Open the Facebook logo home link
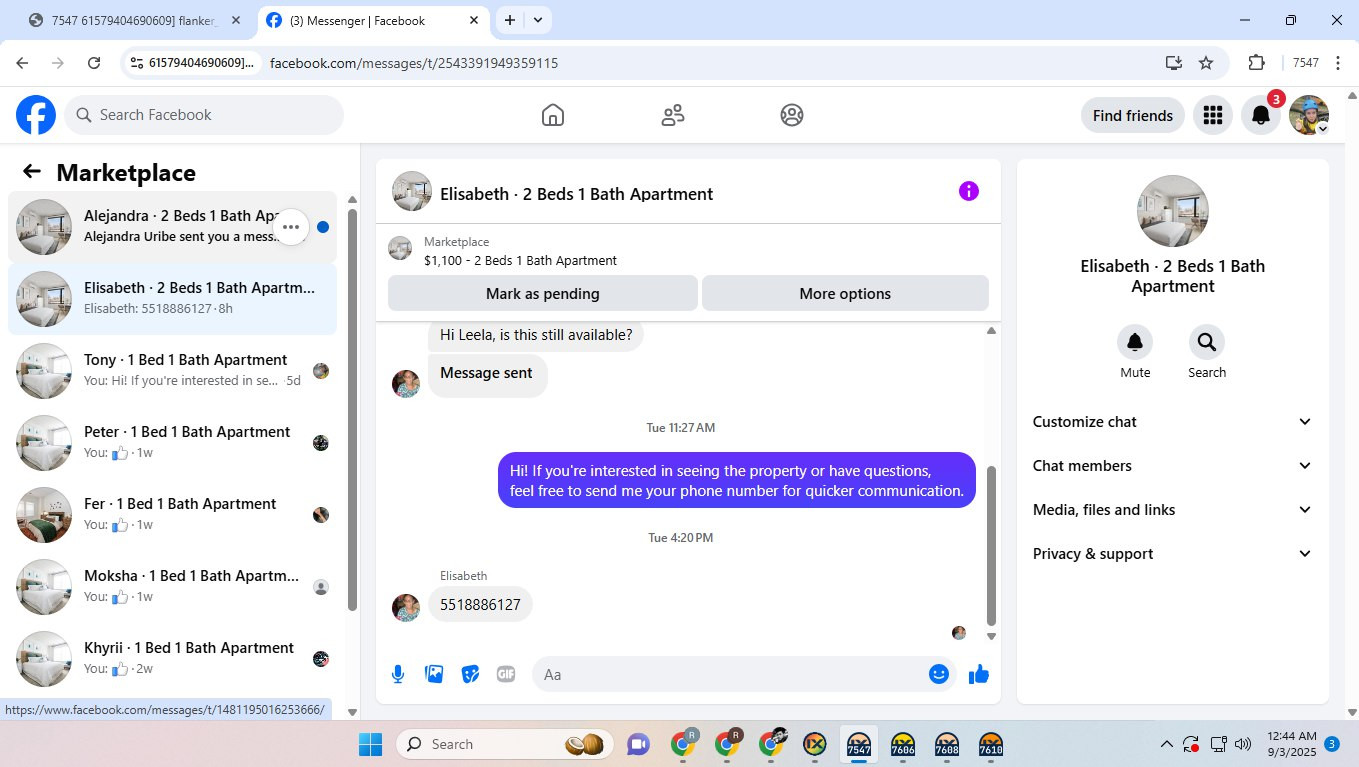1359x767 pixels. click(x=36, y=115)
